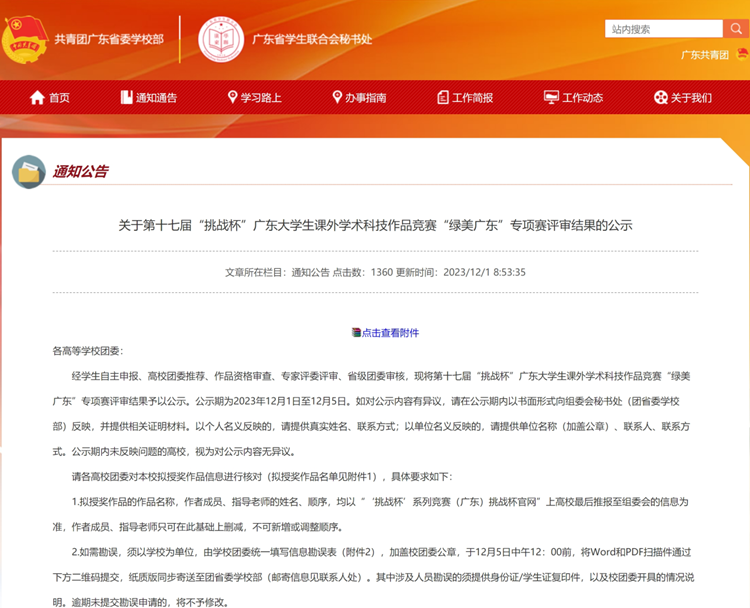Open the 办事指南 navigation menu item
Screen dimensions: 750x608
[366, 97]
